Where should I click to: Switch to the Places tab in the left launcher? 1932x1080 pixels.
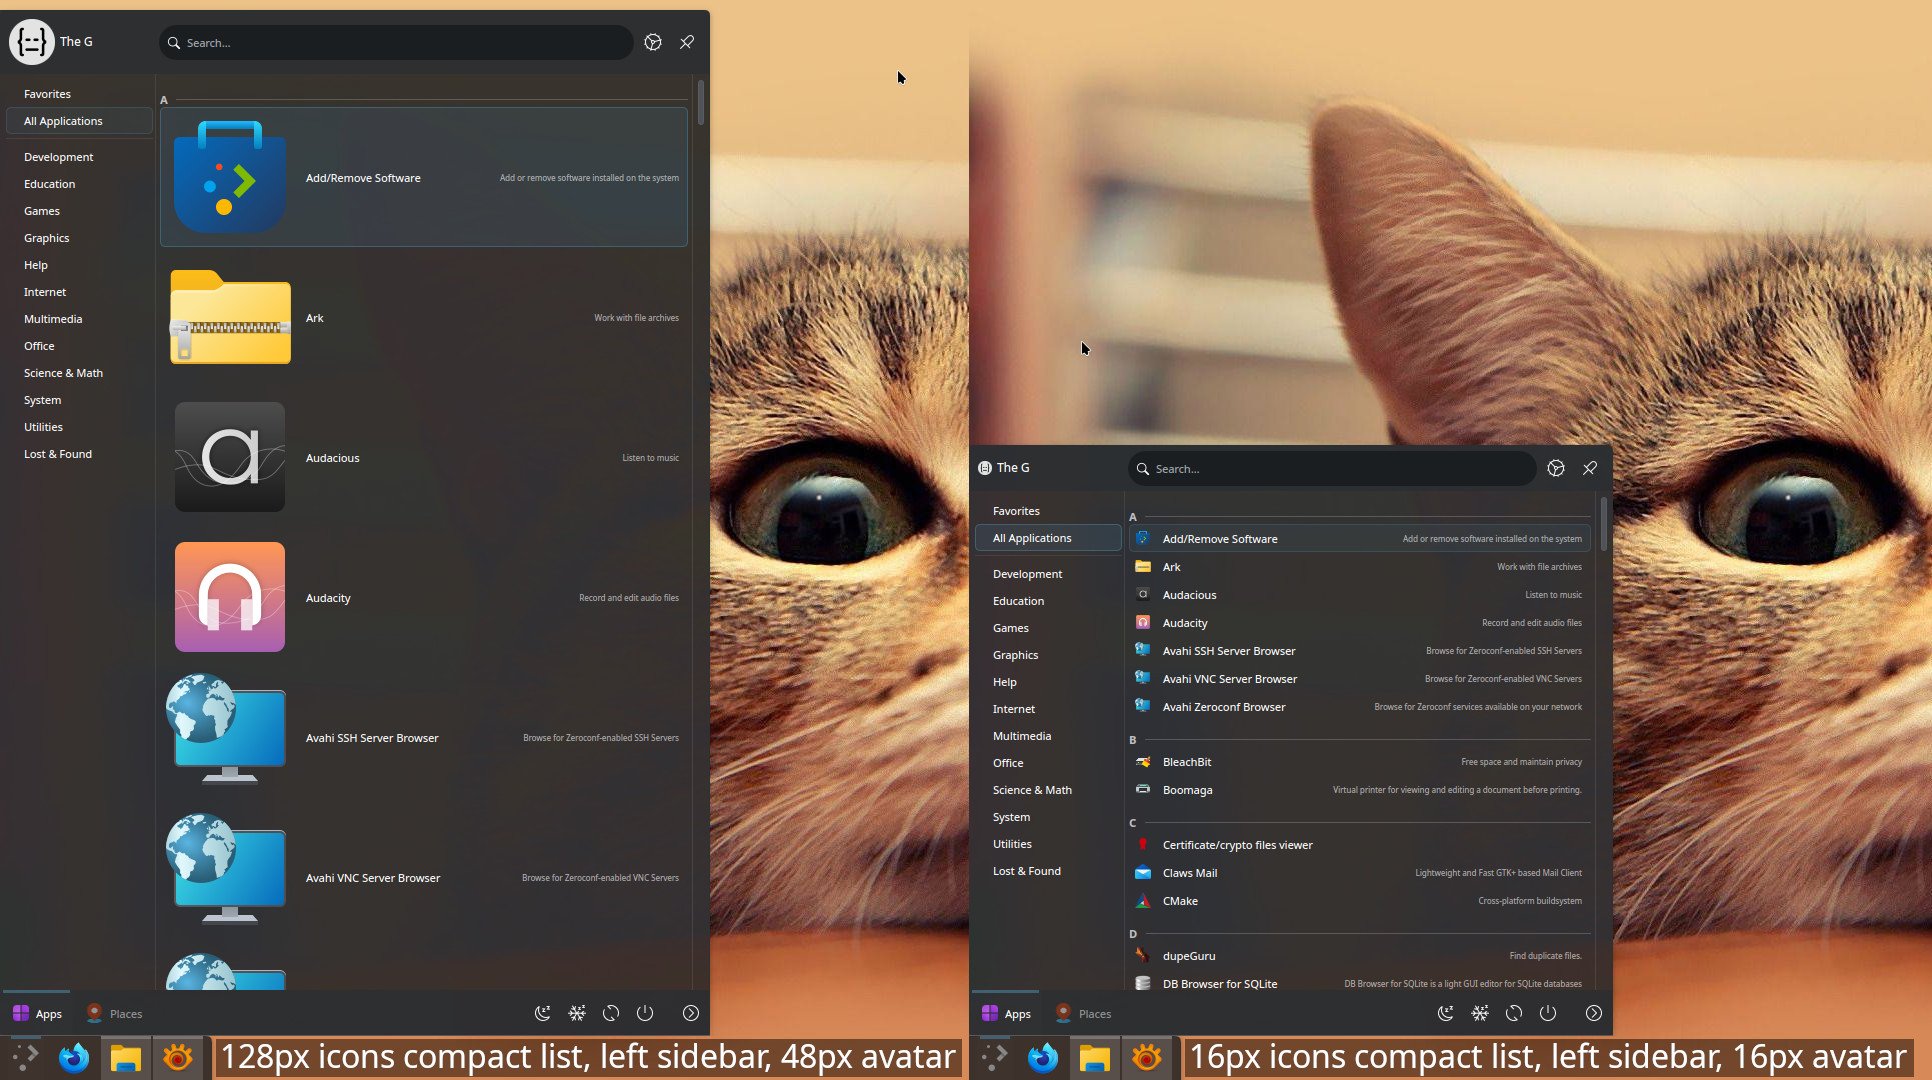114,1013
